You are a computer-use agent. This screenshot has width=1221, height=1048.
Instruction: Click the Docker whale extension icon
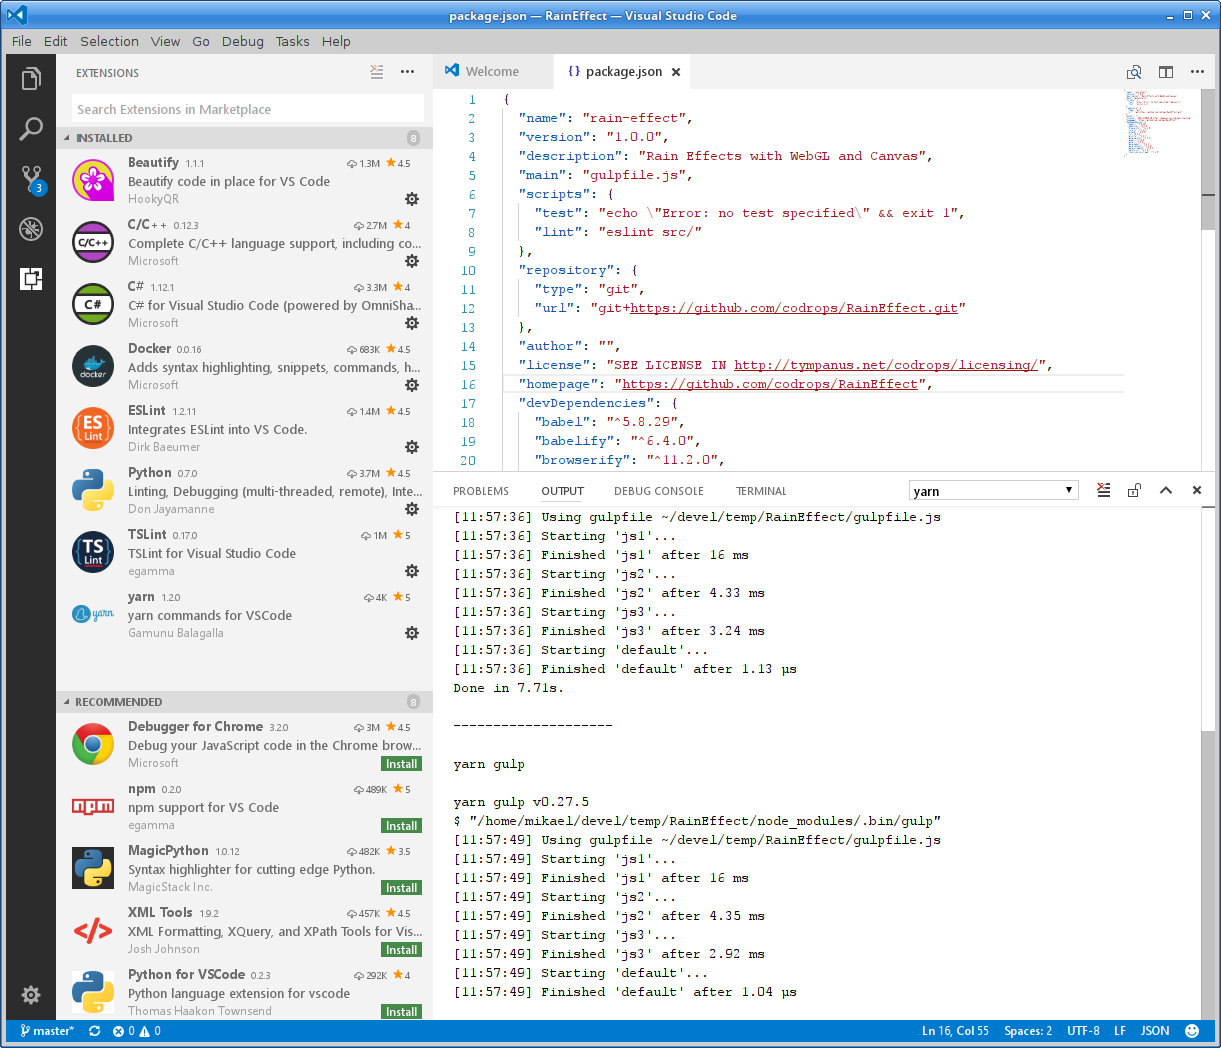[93, 366]
